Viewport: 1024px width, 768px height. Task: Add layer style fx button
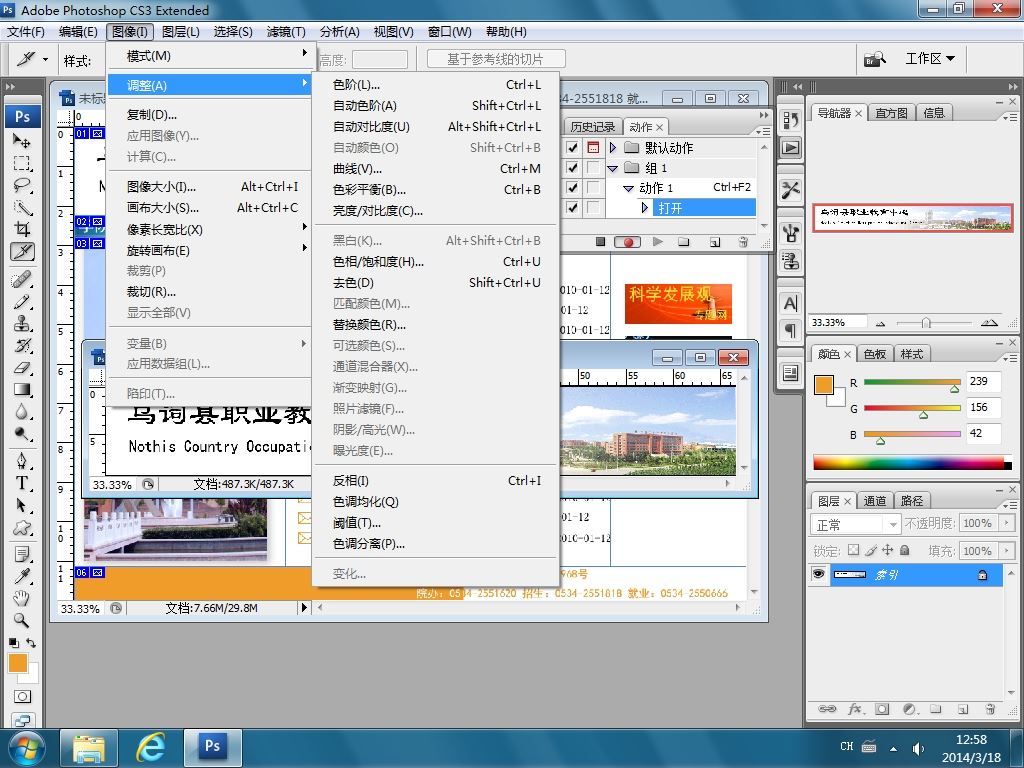coord(855,709)
